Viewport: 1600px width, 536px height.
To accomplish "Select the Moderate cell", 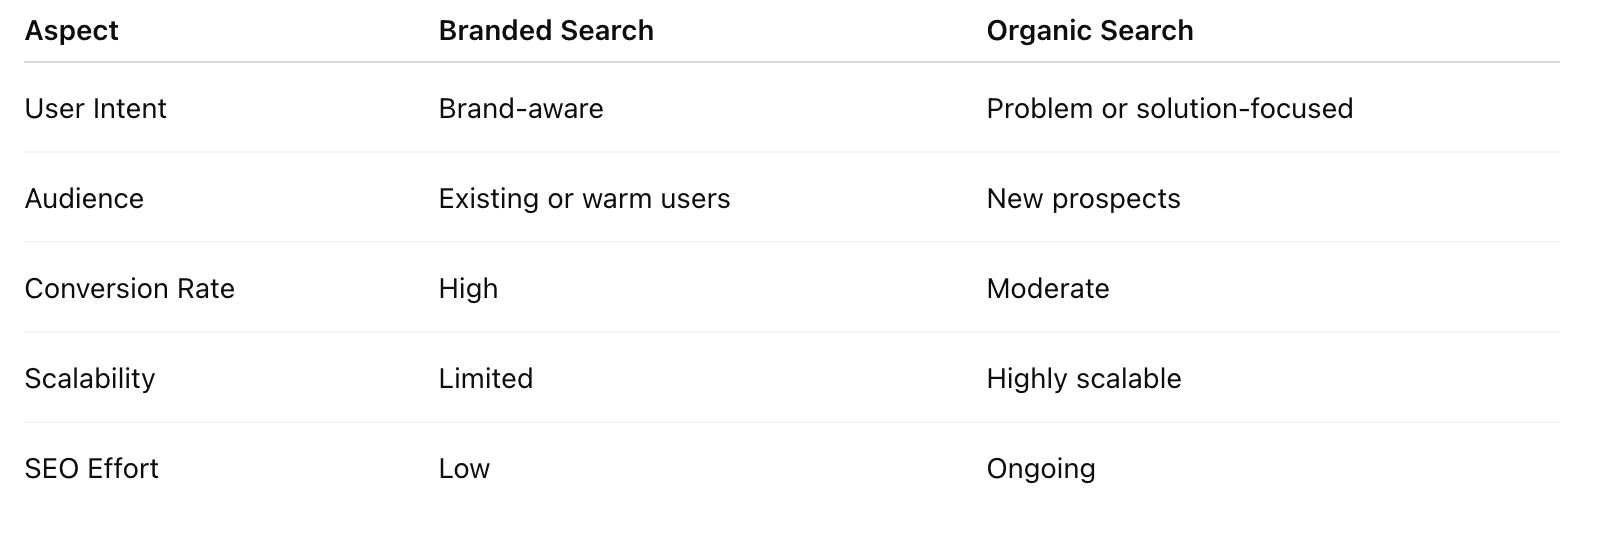I will (x=1047, y=288).
